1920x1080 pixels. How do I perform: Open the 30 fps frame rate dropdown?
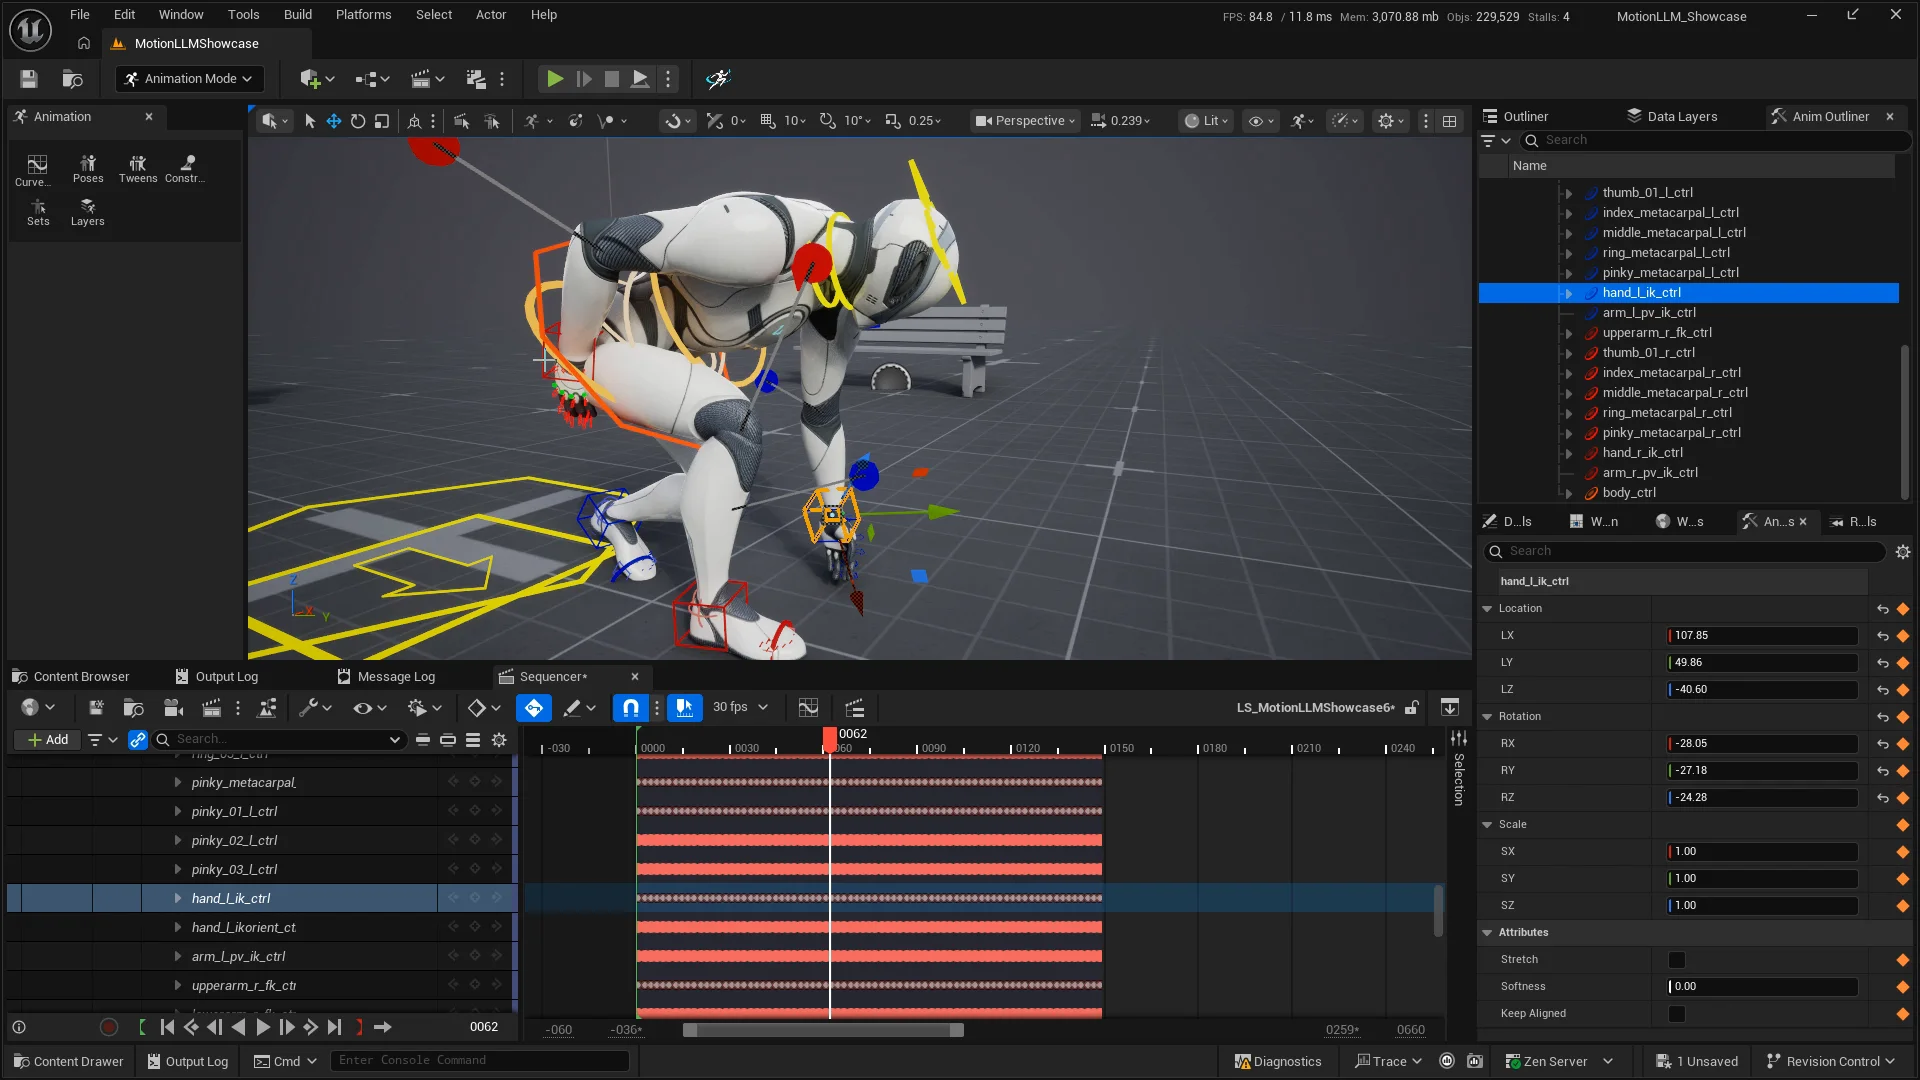(x=740, y=708)
